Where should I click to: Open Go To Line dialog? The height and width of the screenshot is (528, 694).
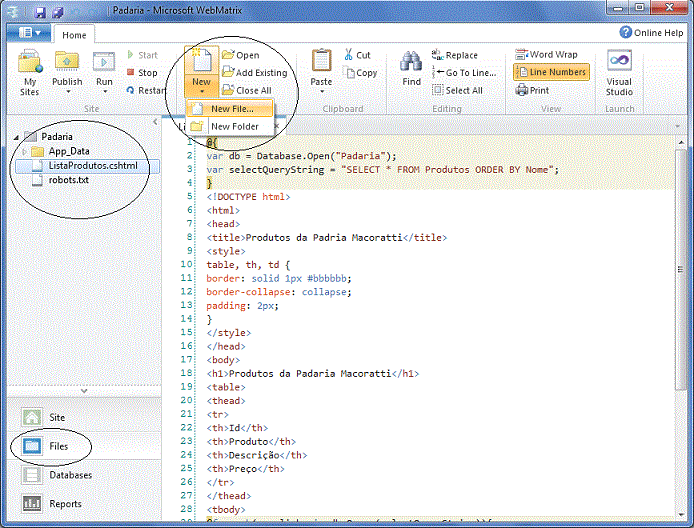[x=464, y=73]
